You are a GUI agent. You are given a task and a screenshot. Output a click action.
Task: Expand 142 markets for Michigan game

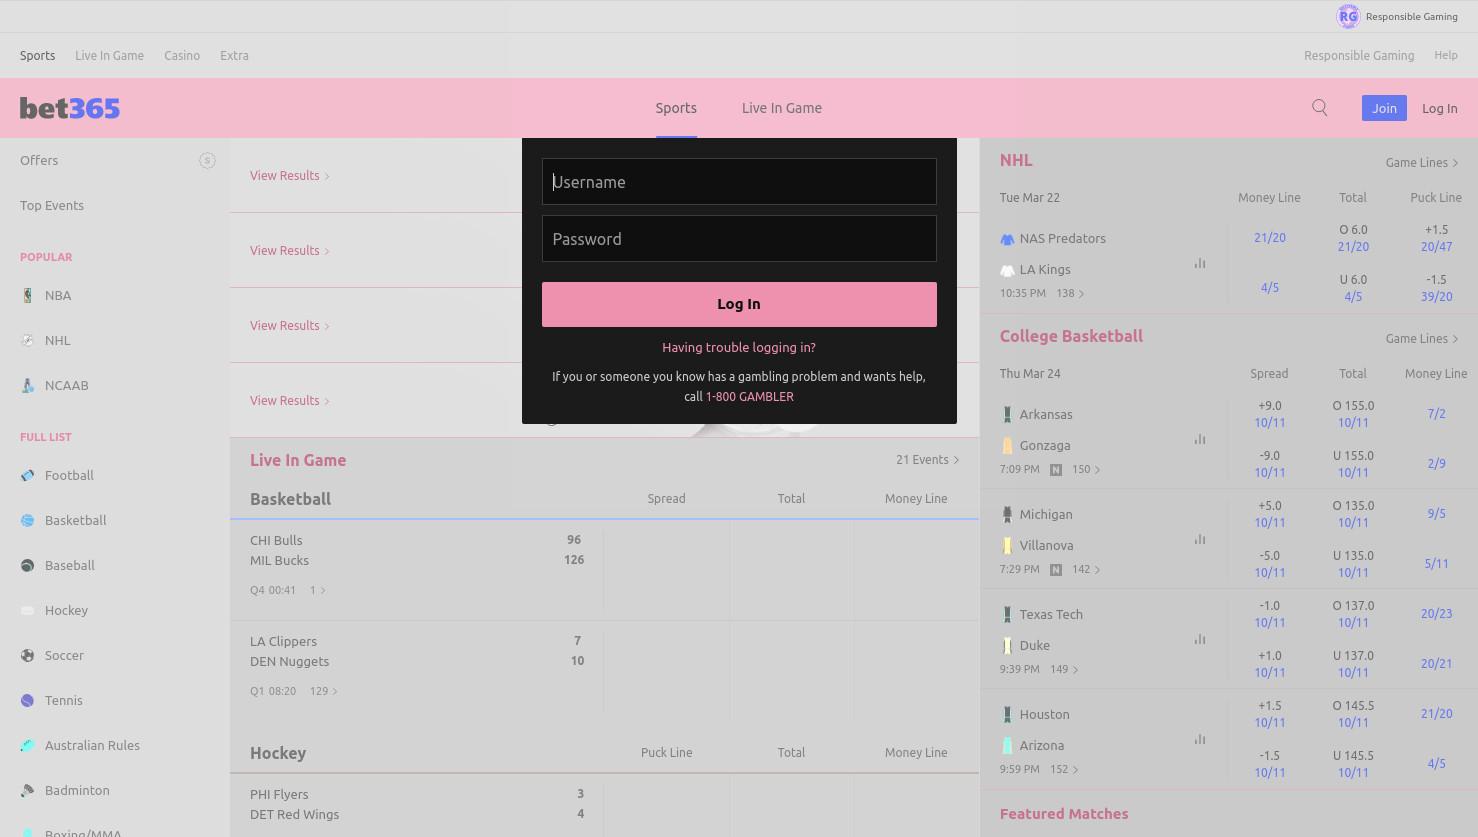click(1086, 570)
